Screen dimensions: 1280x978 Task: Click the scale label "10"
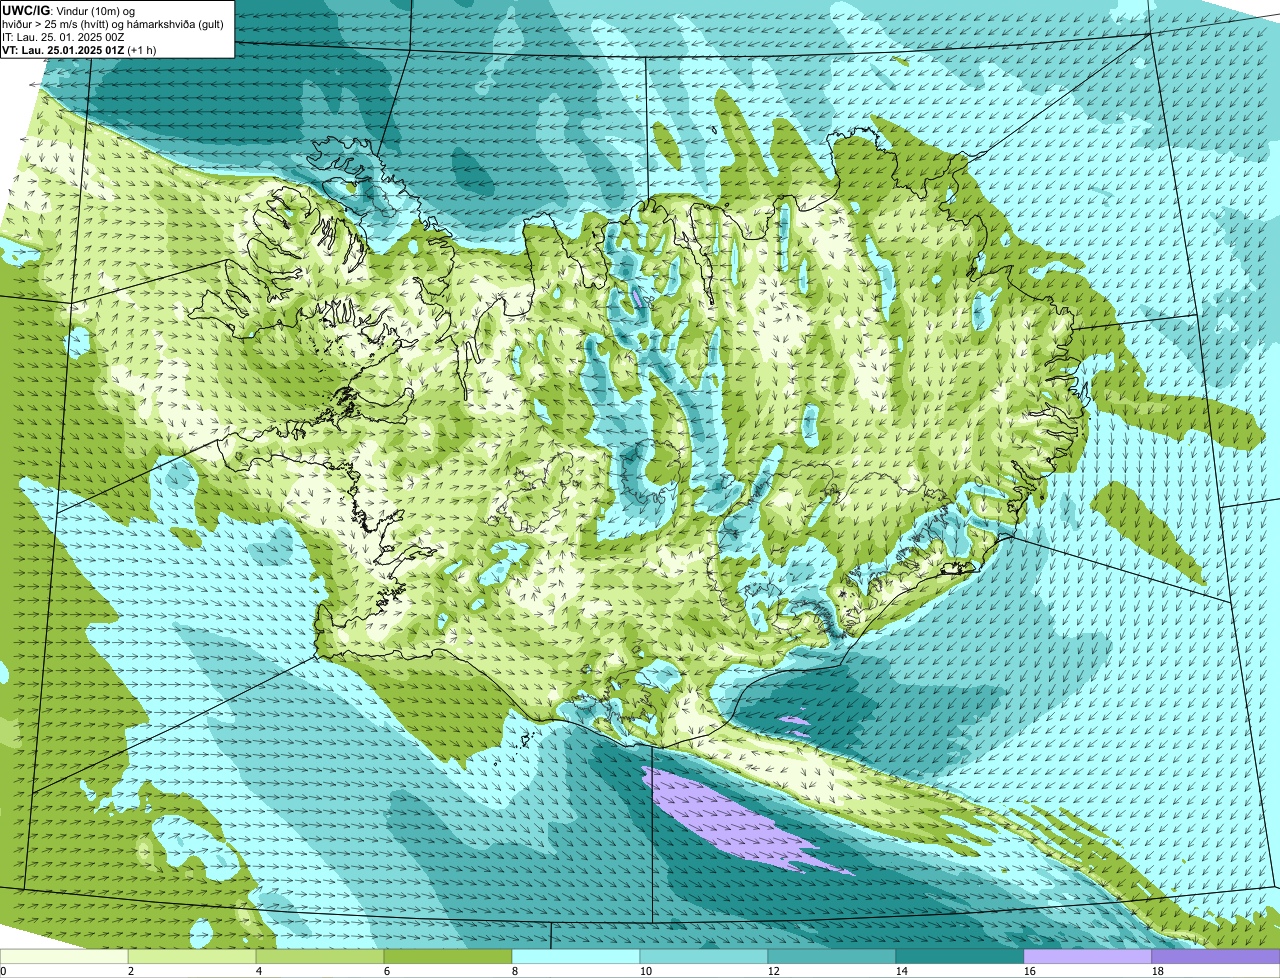tap(646, 971)
